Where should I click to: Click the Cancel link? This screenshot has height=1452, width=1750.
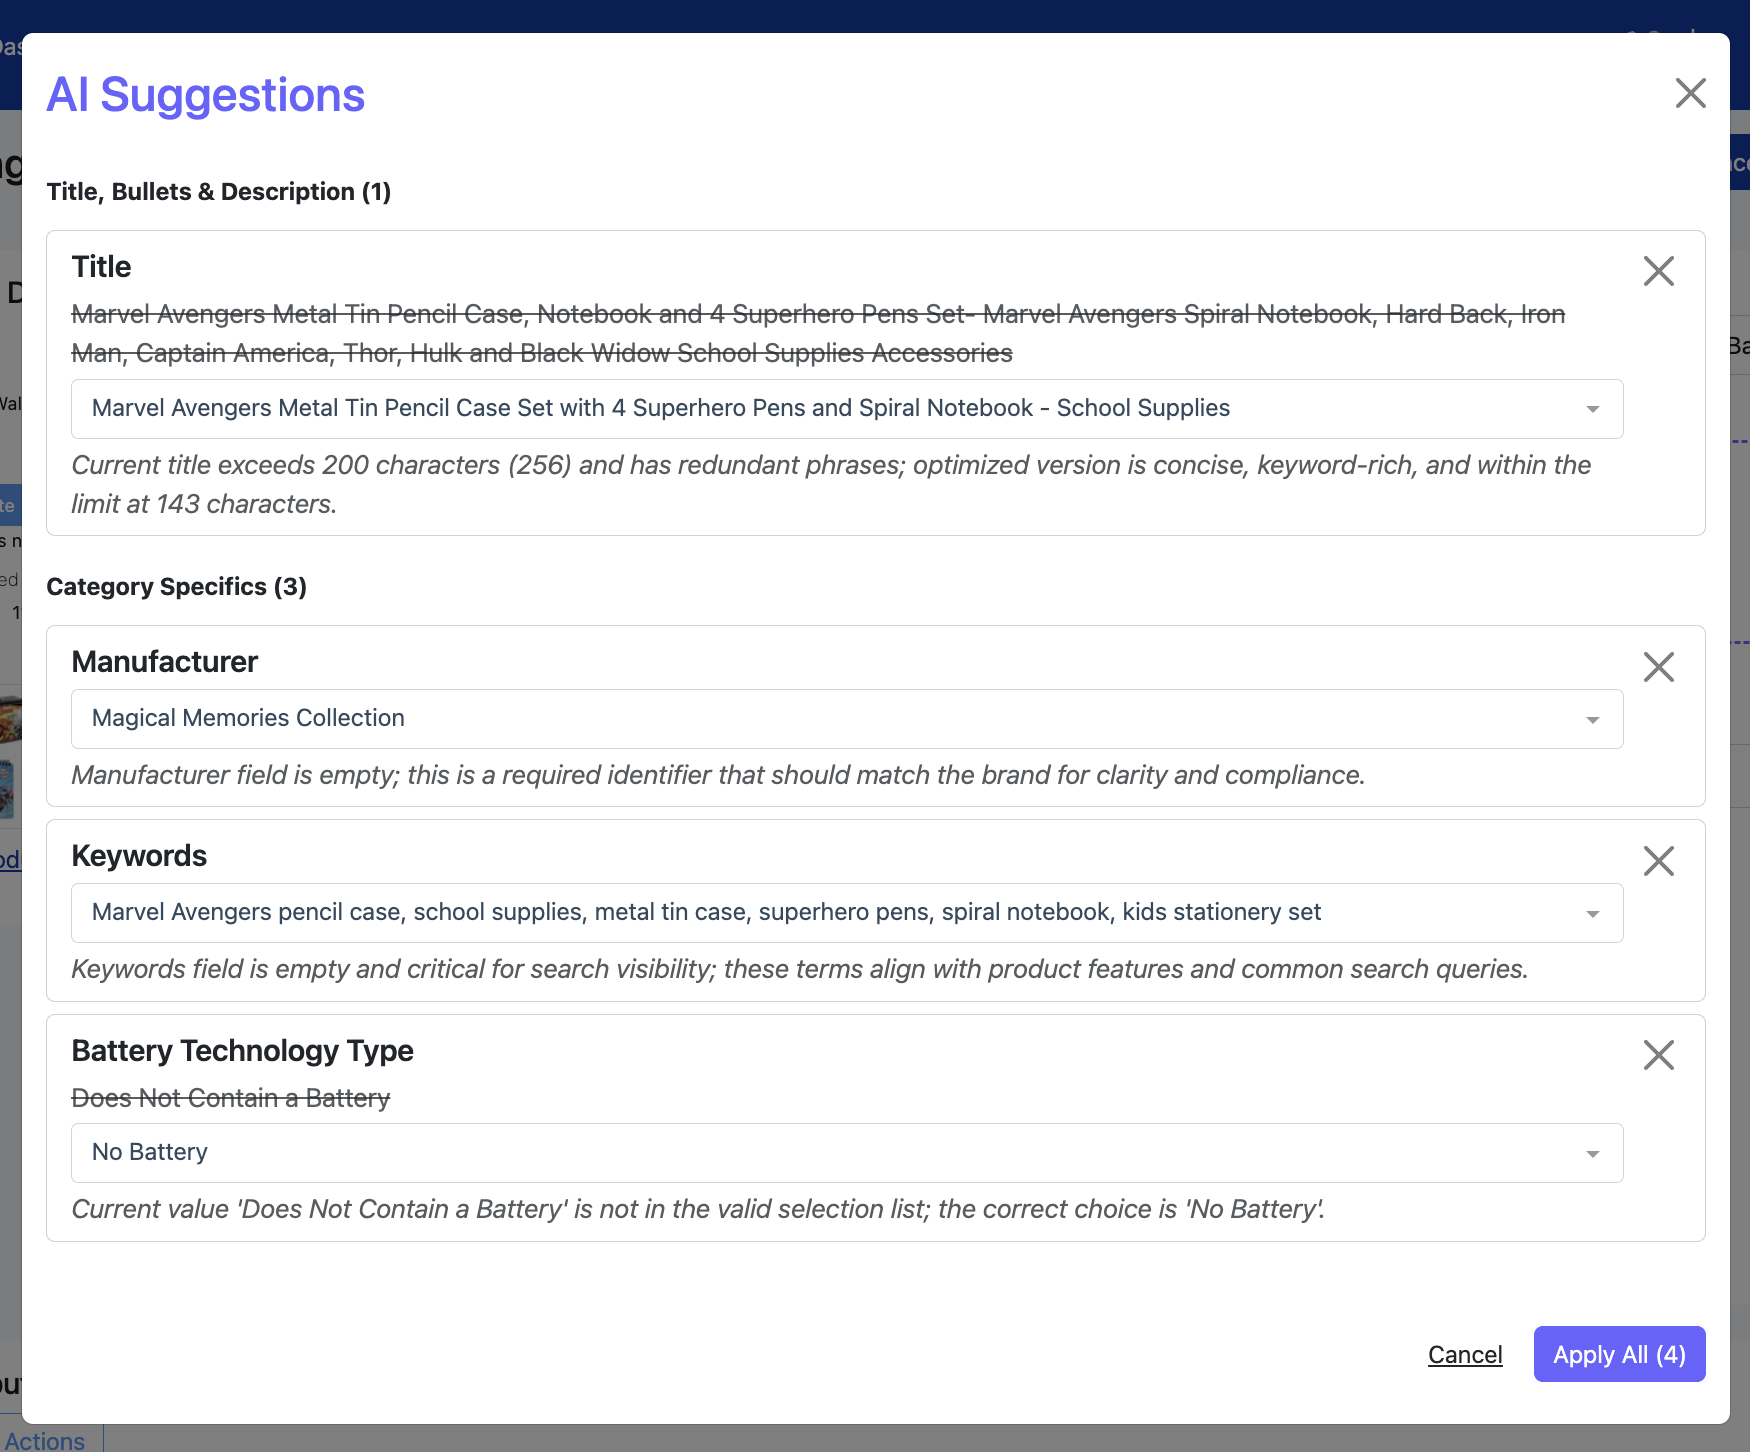pos(1464,1354)
